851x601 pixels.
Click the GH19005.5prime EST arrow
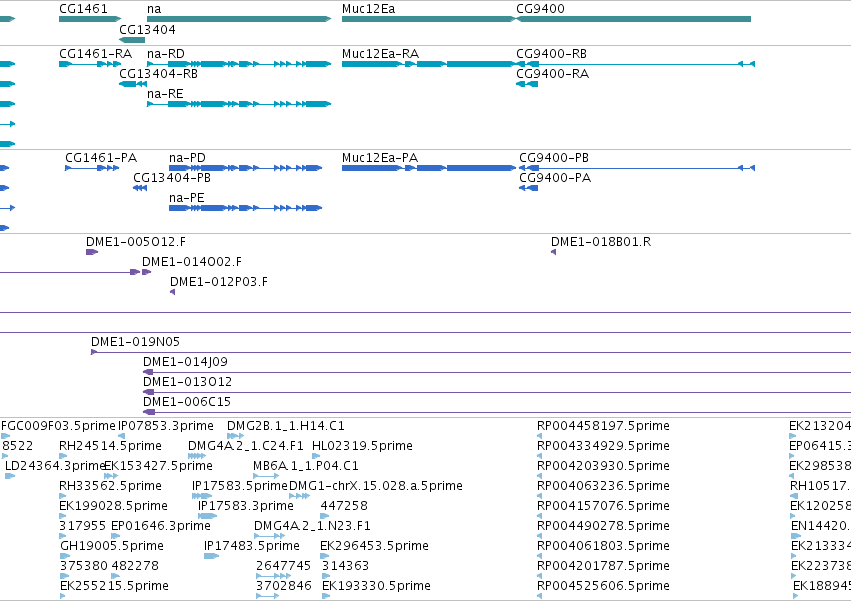coord(65,556)
